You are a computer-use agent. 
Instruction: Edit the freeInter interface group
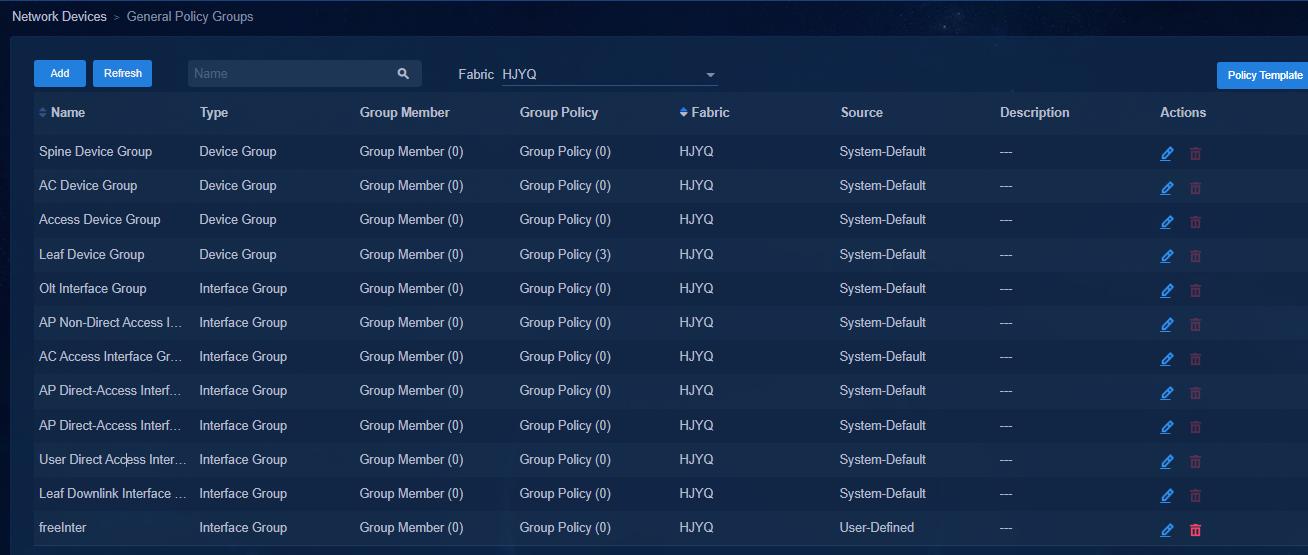point(1167,529)
